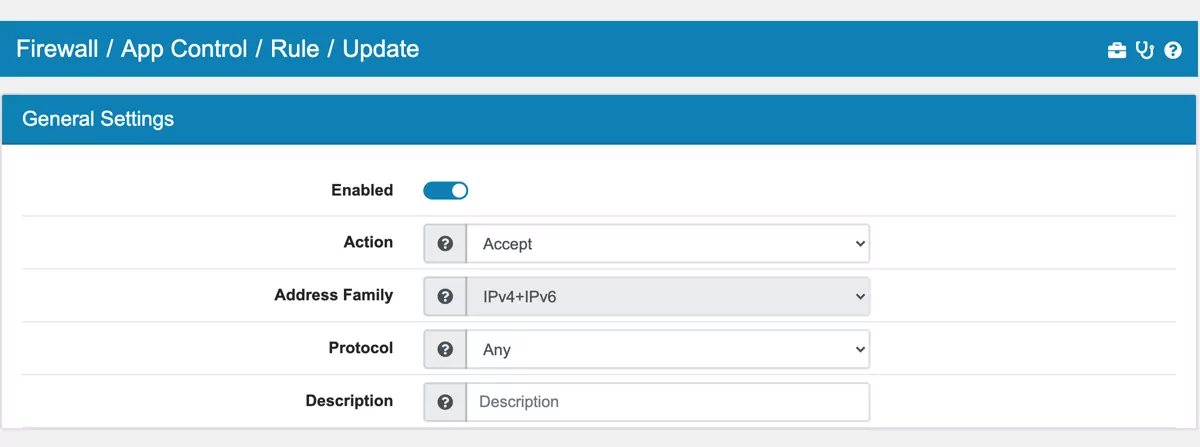Click the stethoscope diagnostics icon
Viewport: 1200px width, 447px height.
click(x=1146, y=50)
